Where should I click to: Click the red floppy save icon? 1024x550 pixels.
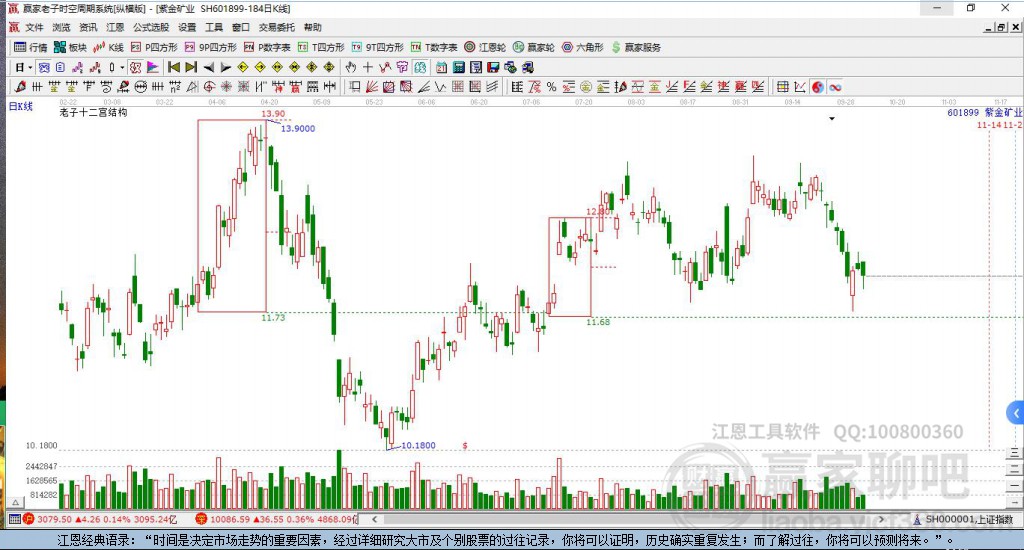click(x=493, y=67)
